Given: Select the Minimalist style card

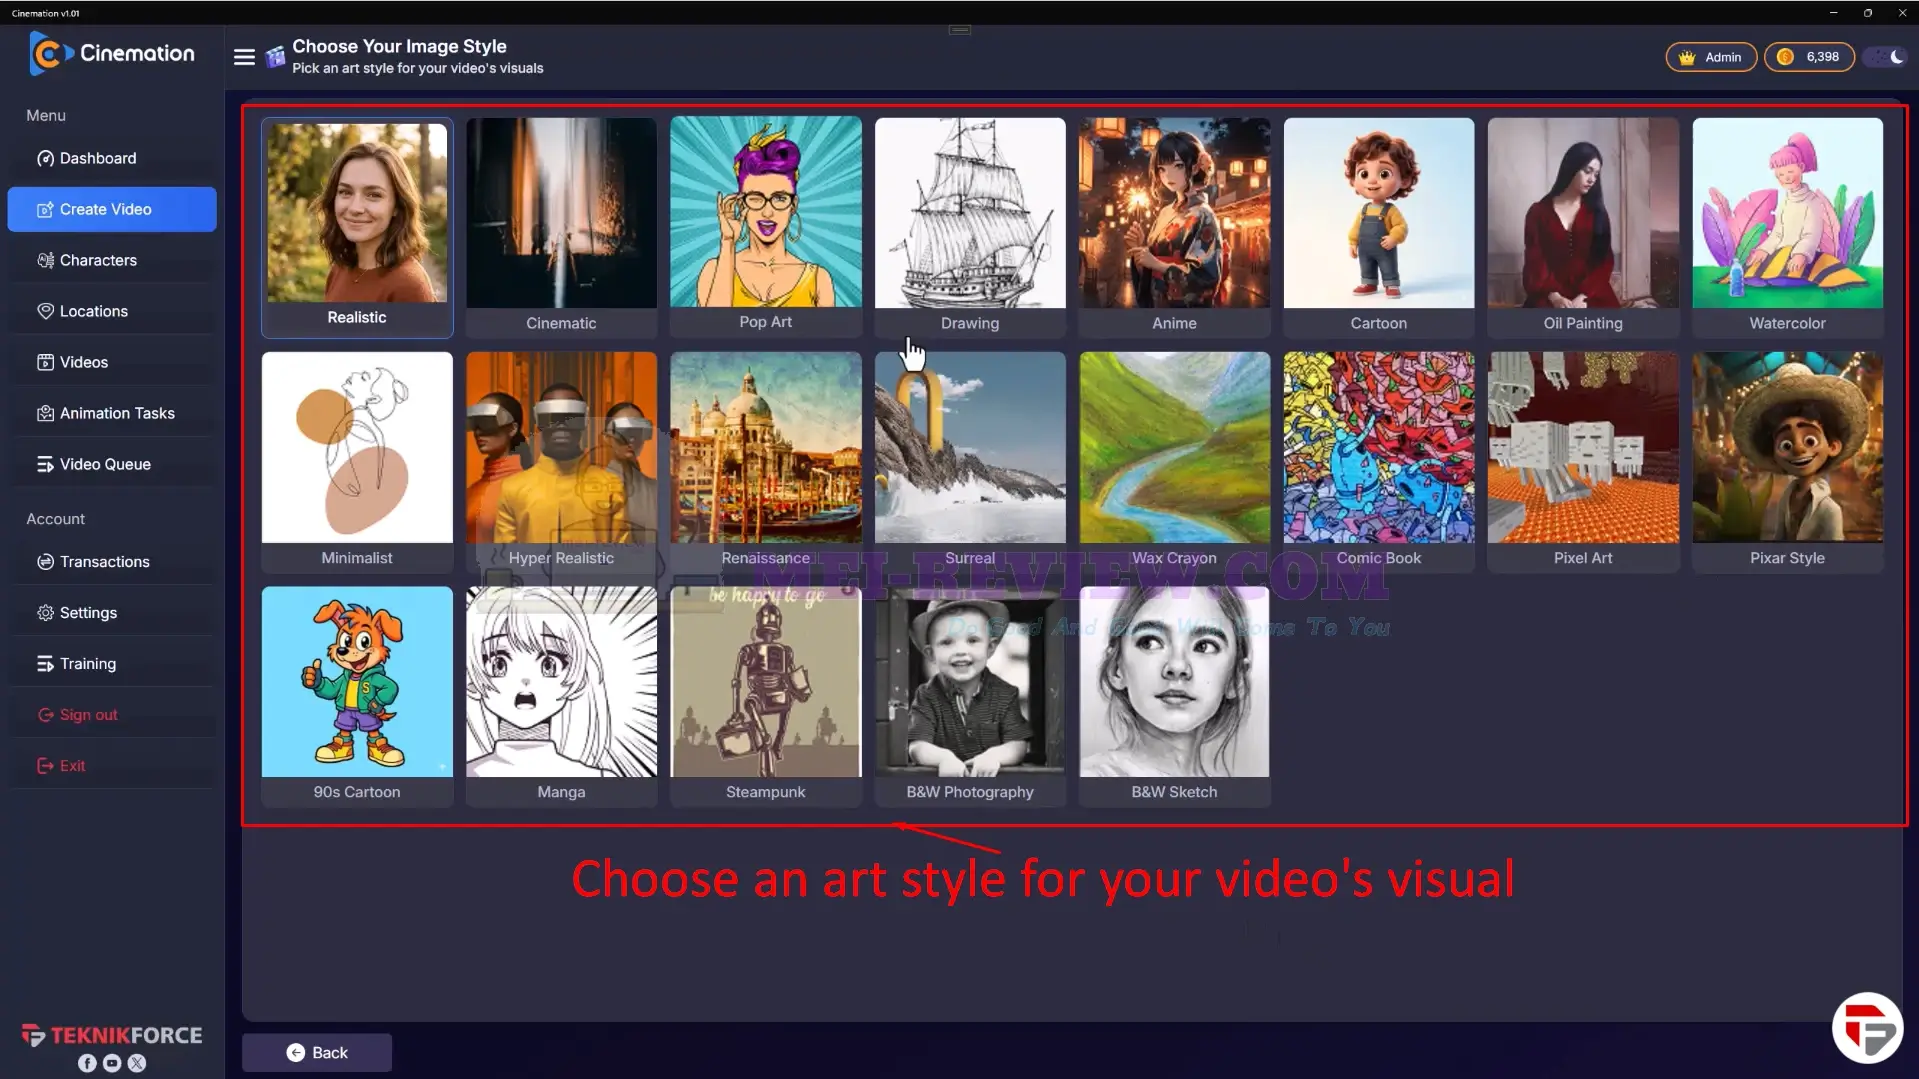Looking at the screenshot, I should coord(357,462).
